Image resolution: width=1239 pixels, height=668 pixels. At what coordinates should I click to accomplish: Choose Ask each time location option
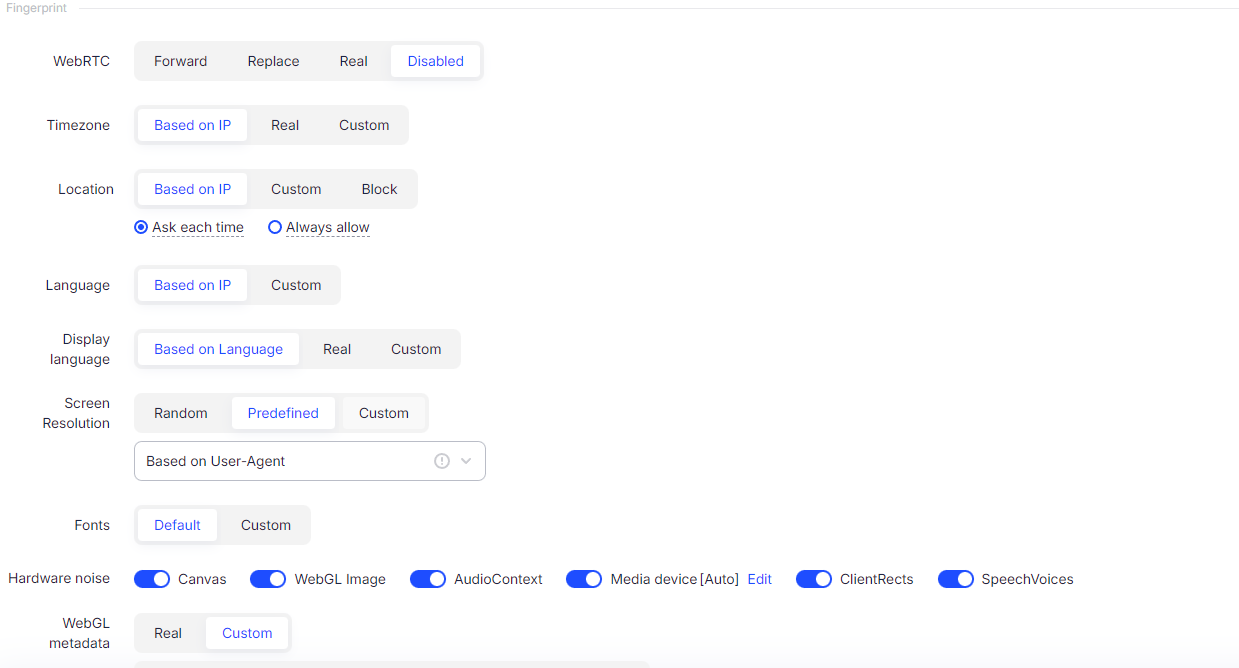pyautogui.click(x=141, y=227)
